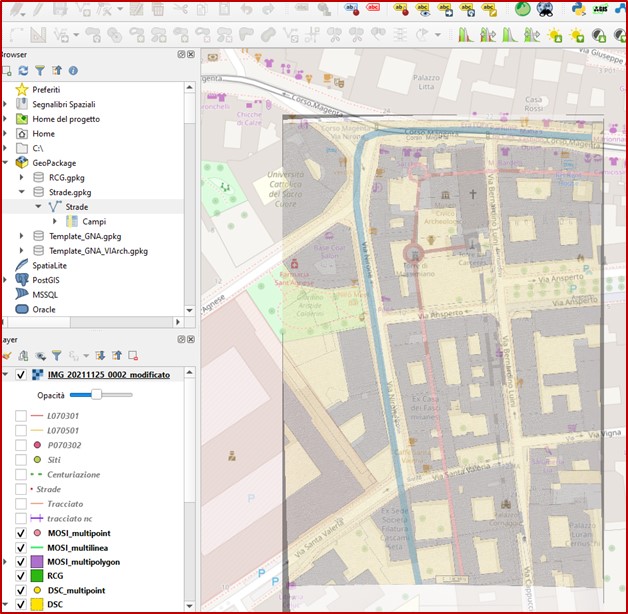Click Layers panel expand all icon

coord(99,355)
